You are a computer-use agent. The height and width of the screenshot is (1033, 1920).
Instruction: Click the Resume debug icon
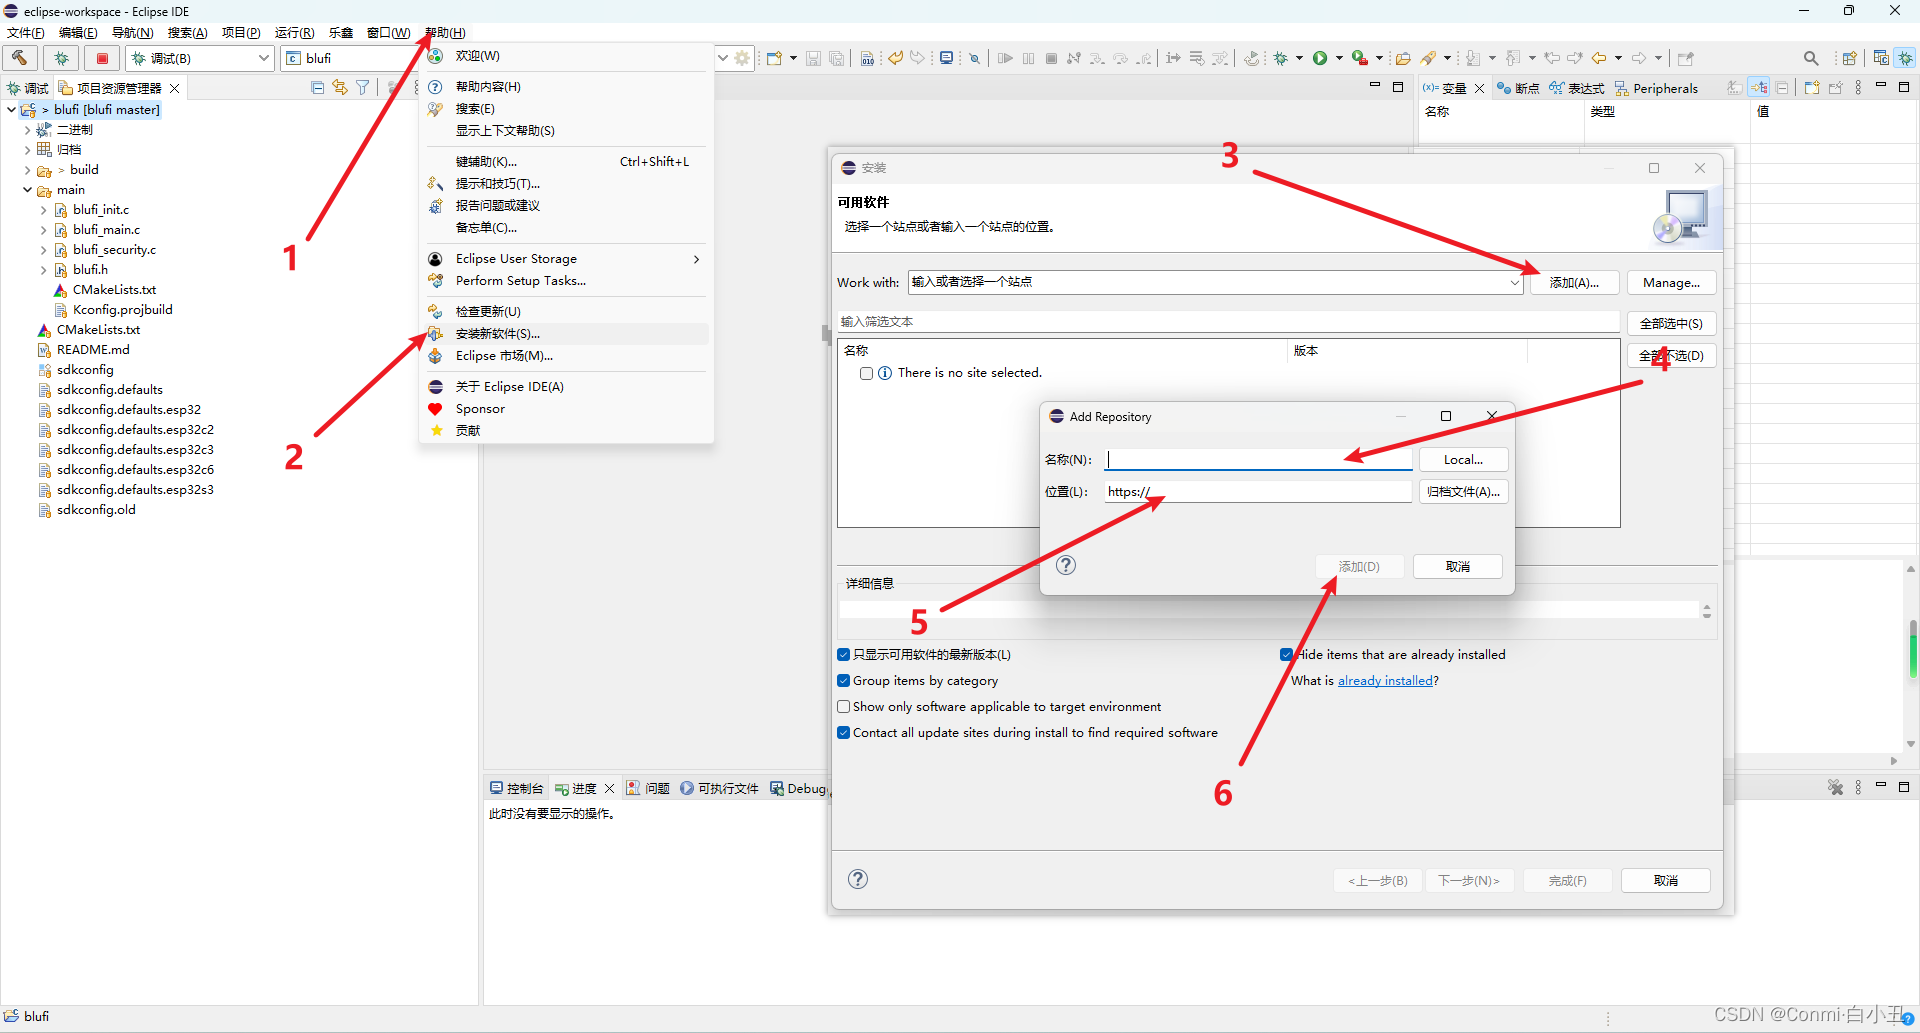click(1006, 58)
